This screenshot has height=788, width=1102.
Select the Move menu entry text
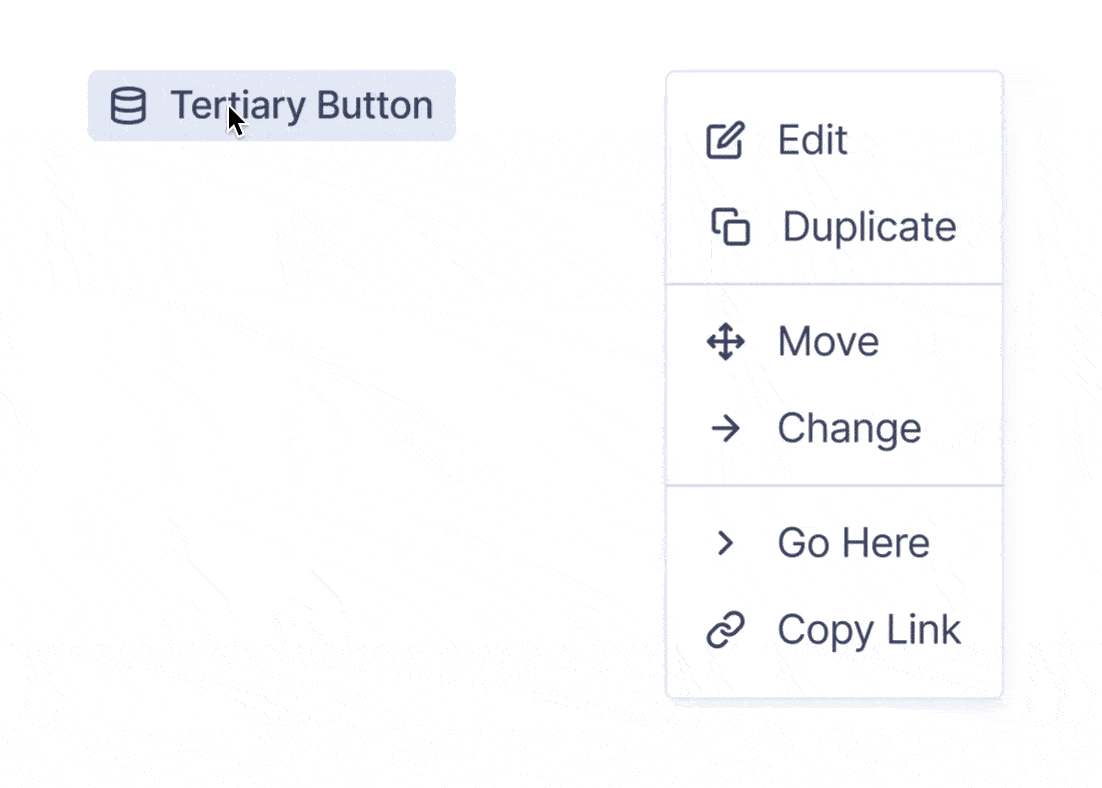click(828, 342)
